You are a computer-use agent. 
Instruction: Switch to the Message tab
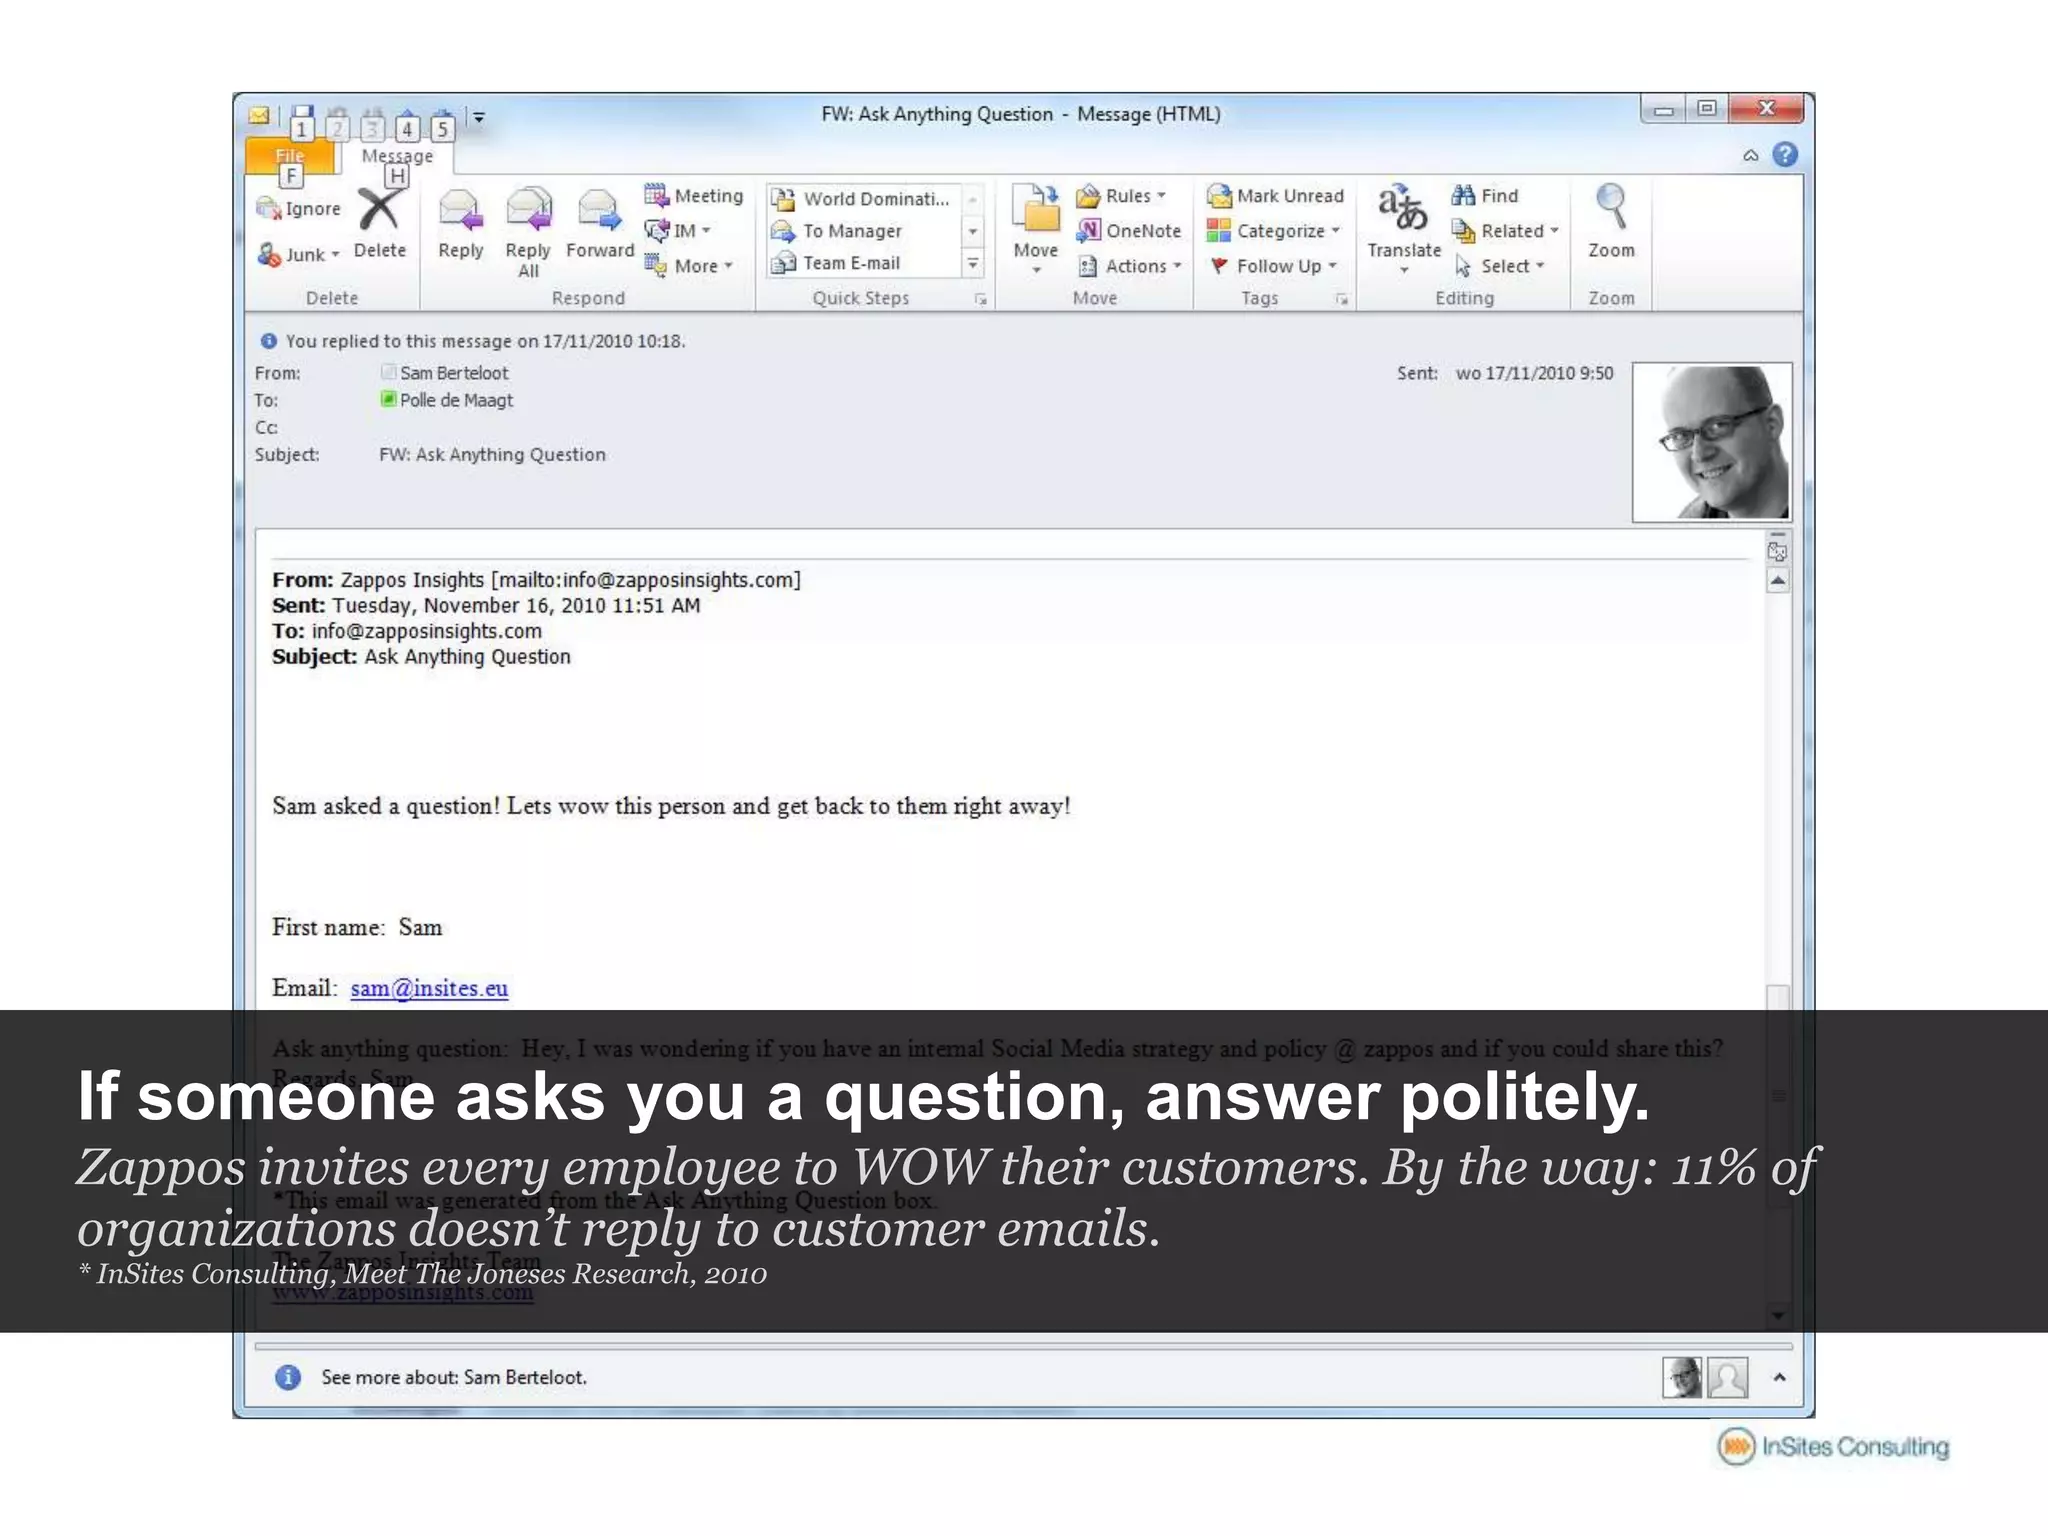coord(397,156)
